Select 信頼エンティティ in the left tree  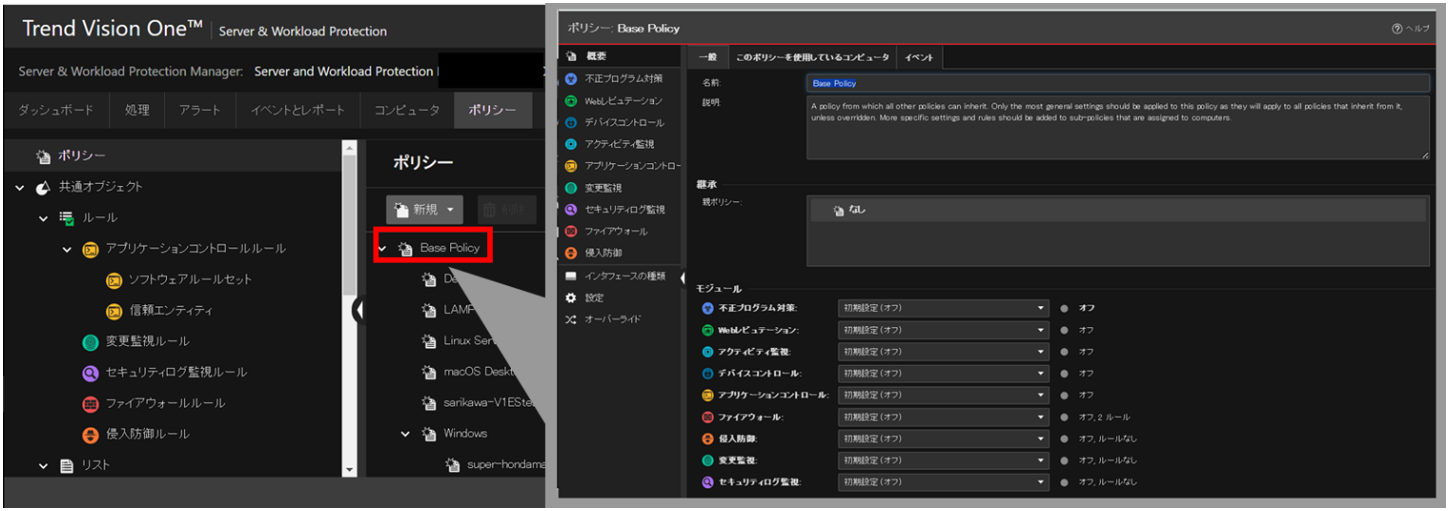(x=170, y=310)
